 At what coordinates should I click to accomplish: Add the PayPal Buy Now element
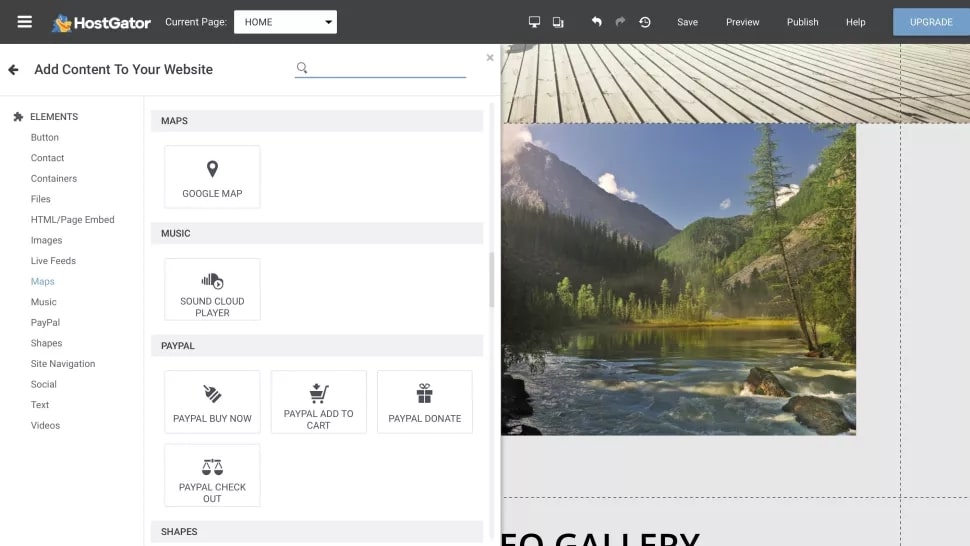pyautogui.click(x=212, y=402)
